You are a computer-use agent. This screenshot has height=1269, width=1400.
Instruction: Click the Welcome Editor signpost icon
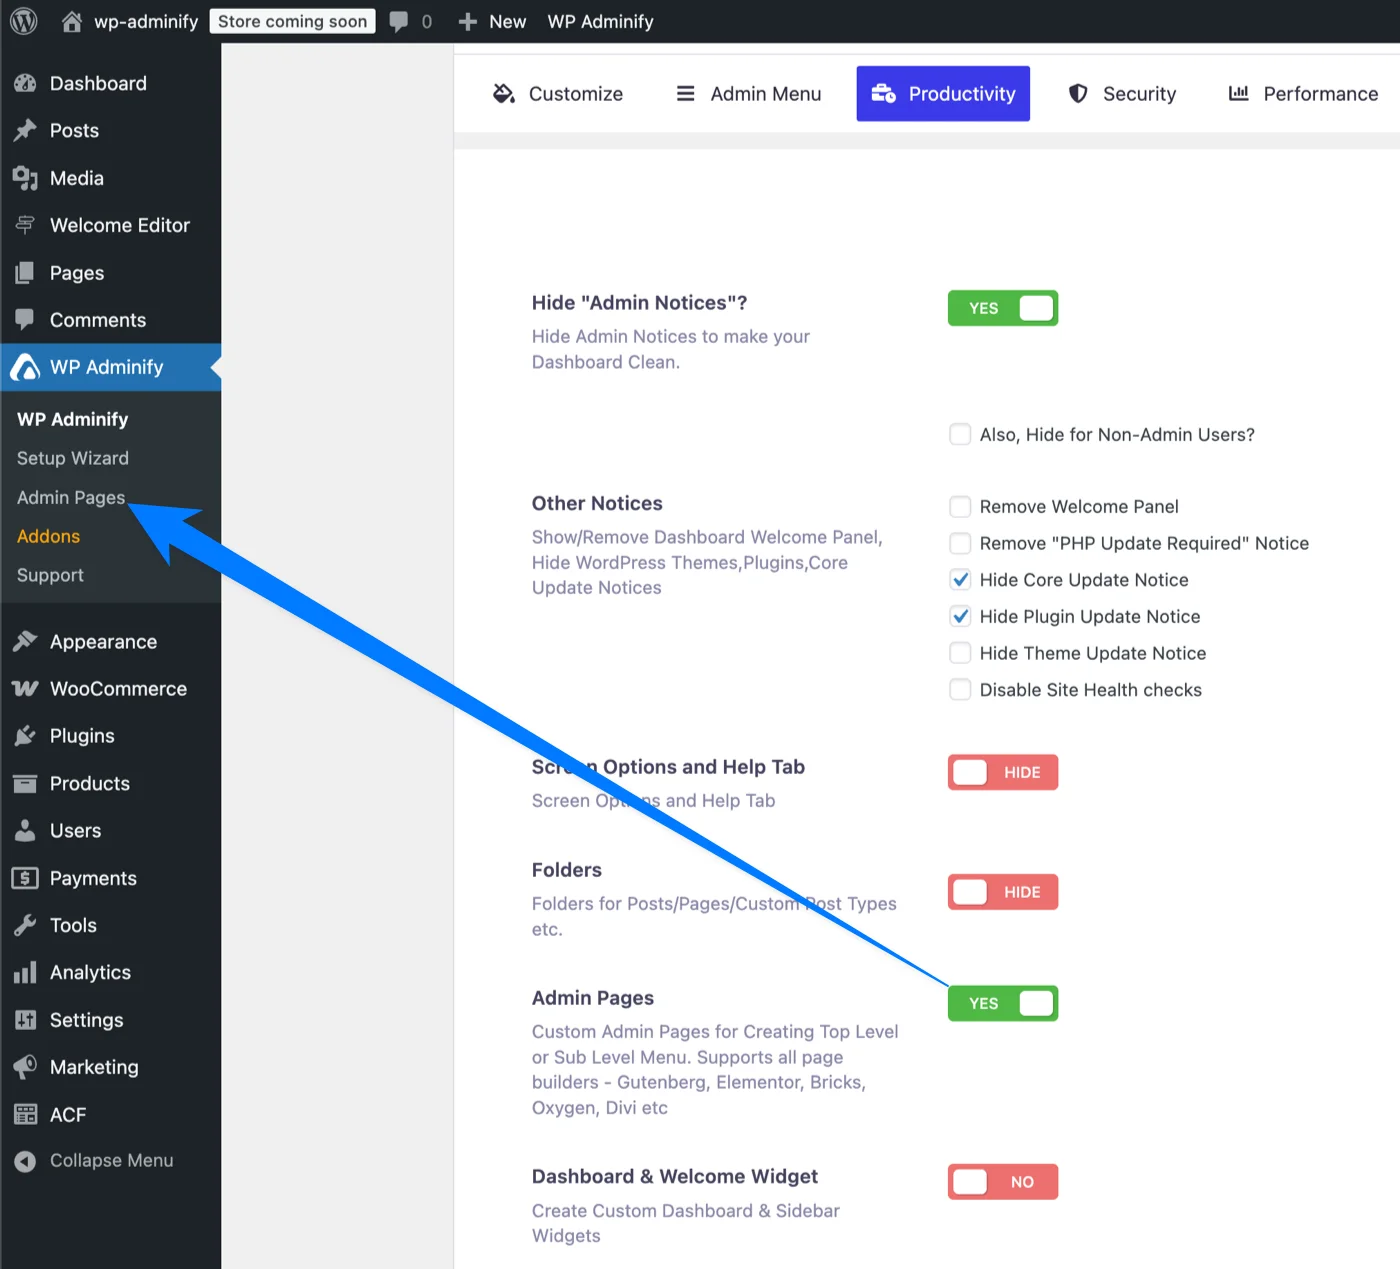point(25,225)
